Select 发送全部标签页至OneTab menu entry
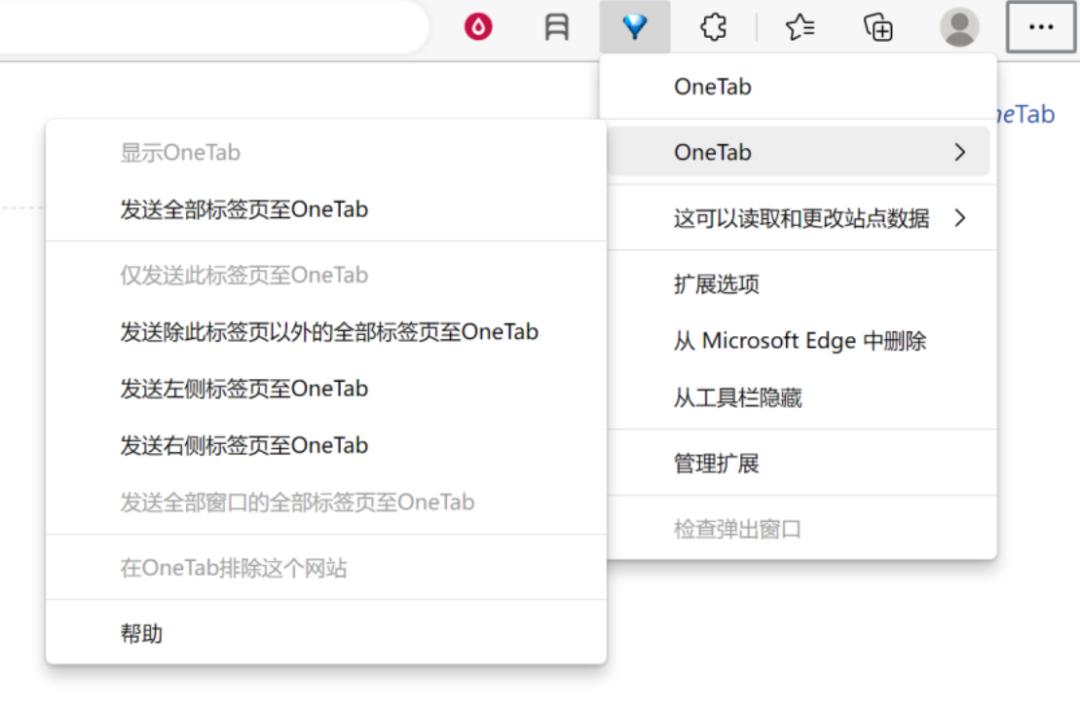Viewport: 1080px width, 712px height. click(244, 209)
